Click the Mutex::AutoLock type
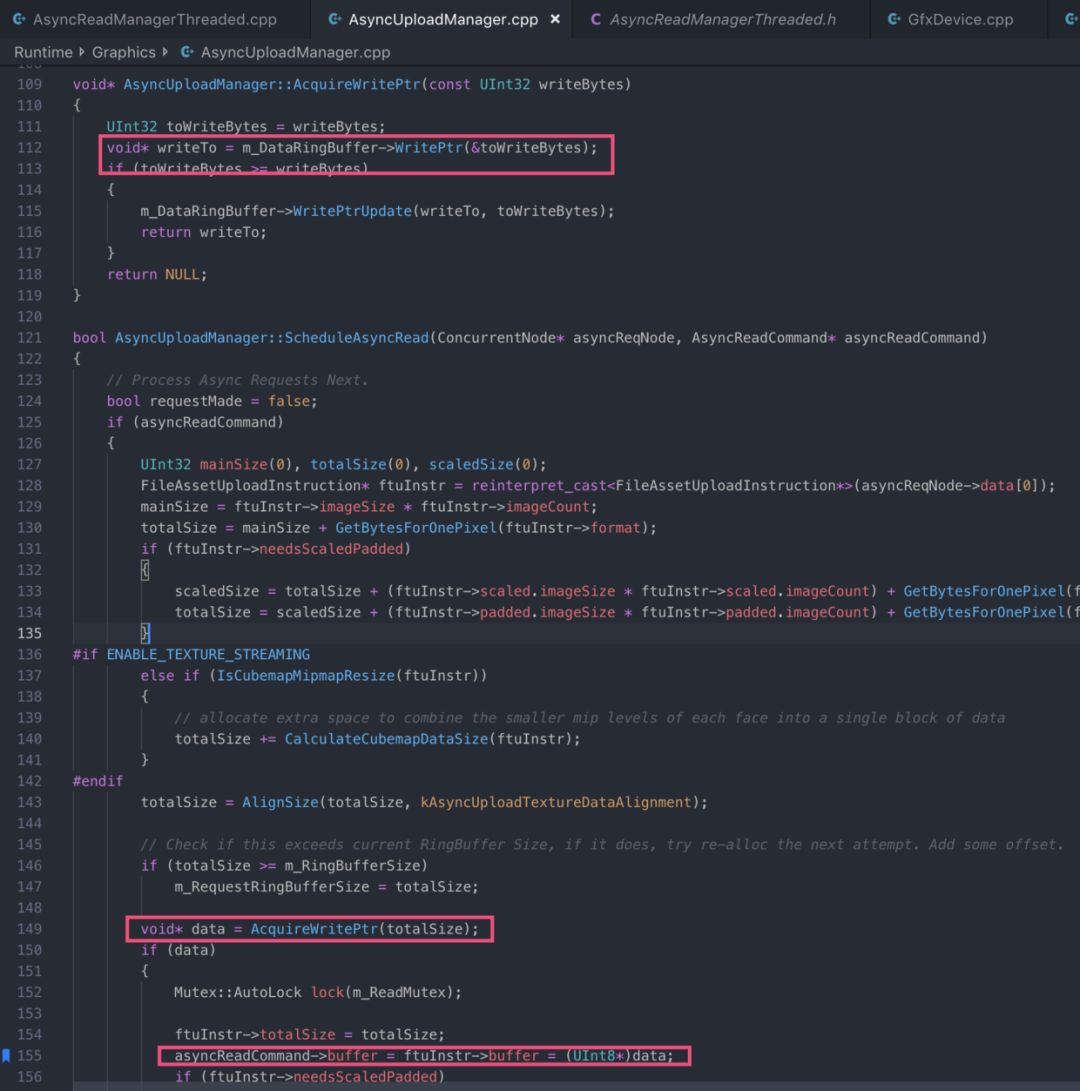 click(238, 992)
